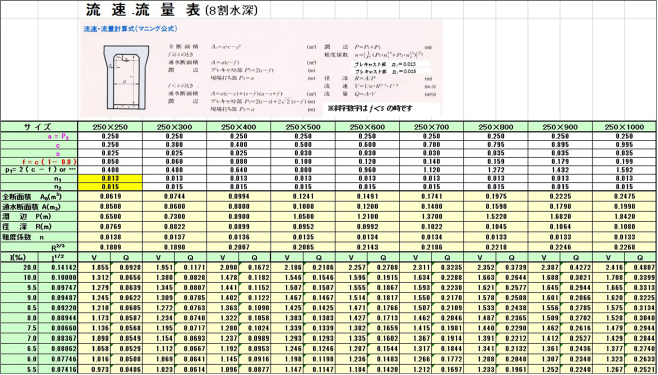Select the 0.07746 cell in I^1/2 column

click(58, 359)
